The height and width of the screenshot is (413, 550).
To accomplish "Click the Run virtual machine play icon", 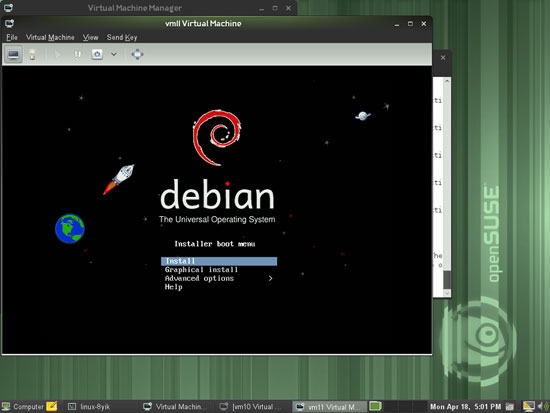I will coord(58,54).
